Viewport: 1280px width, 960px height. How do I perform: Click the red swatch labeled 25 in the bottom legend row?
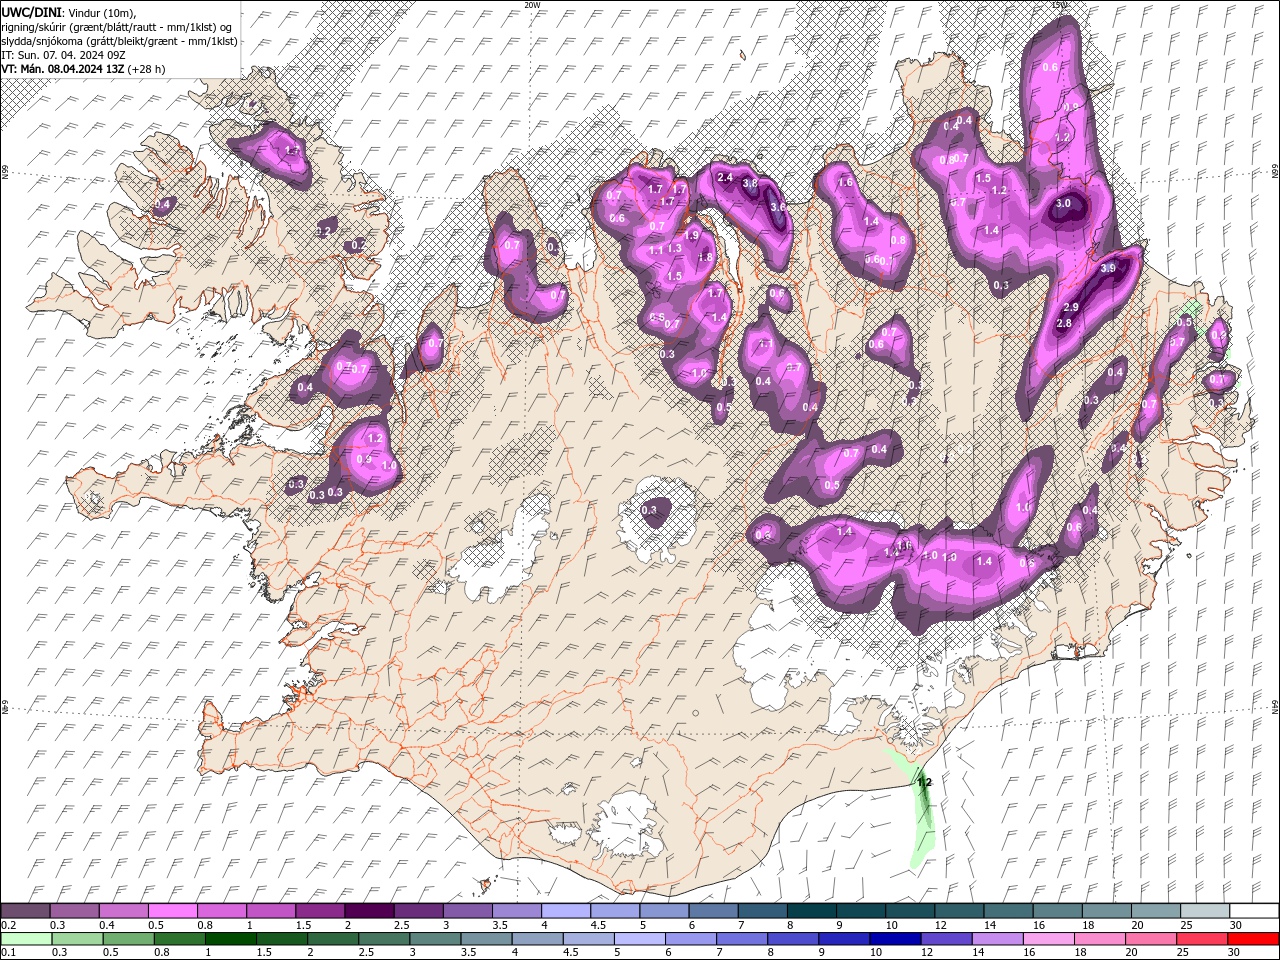coord(1202,939)
